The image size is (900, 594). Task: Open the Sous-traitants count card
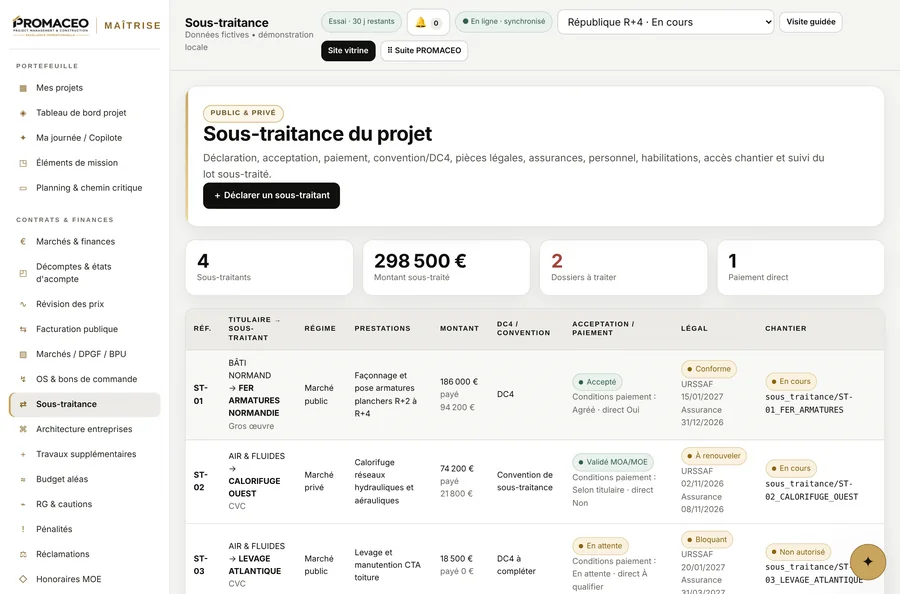click(x=269, y=267)
